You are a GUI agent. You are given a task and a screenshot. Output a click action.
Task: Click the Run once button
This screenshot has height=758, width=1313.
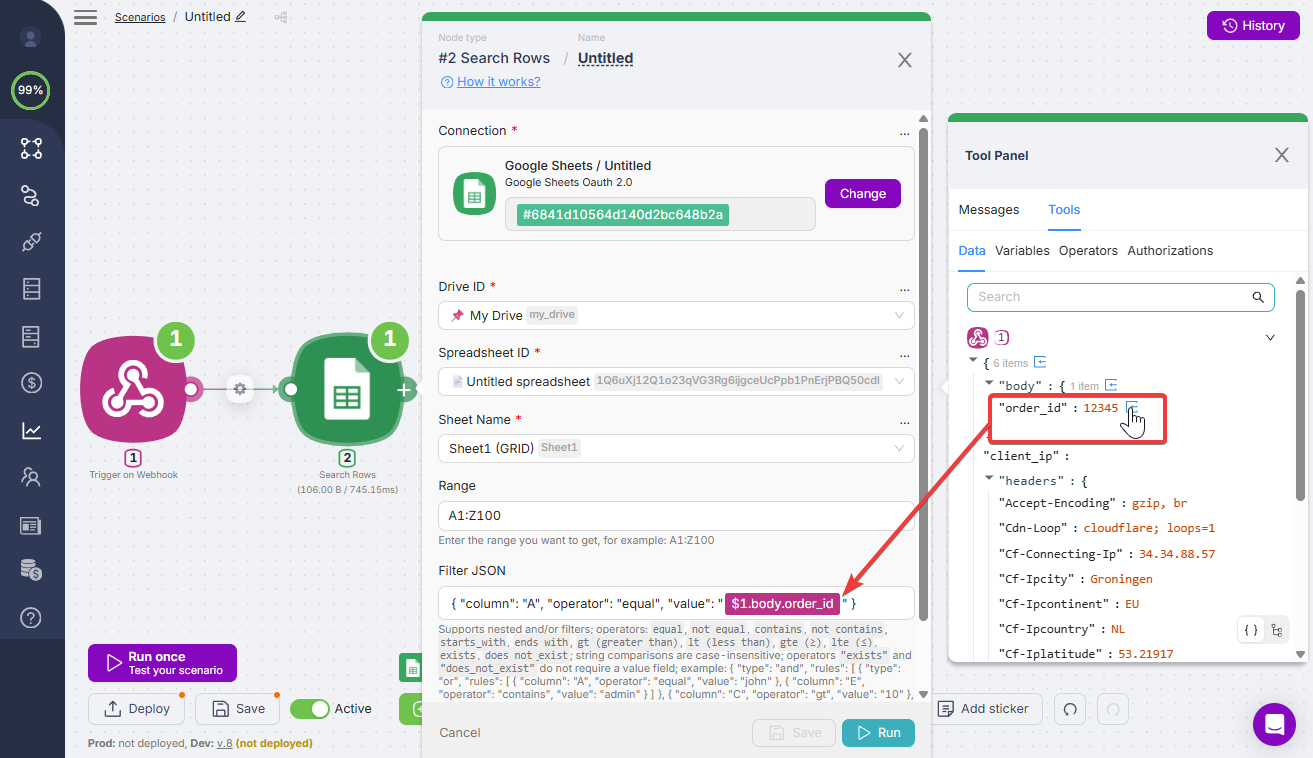click(x=162, y=663)
